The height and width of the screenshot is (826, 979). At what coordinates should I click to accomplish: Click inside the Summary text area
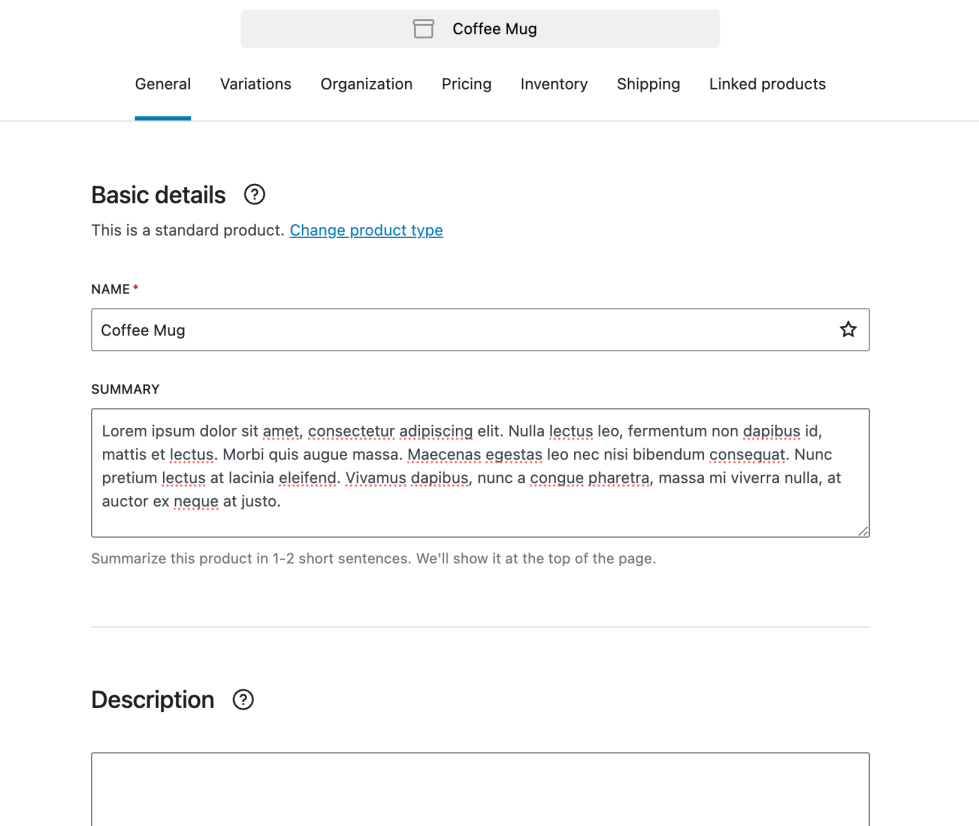[x=480, y=472]
